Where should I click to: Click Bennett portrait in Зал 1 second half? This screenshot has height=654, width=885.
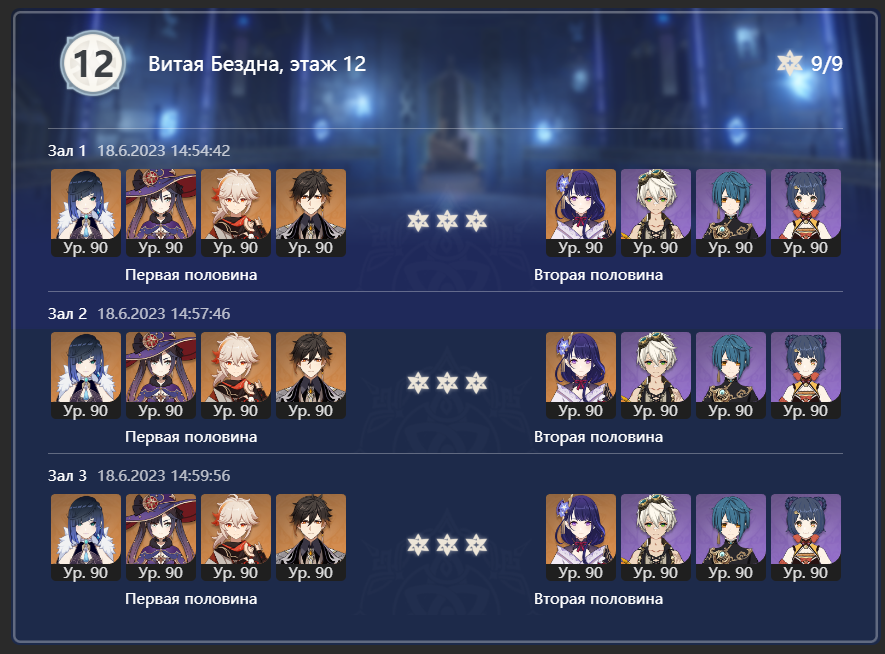pos(656,213)
